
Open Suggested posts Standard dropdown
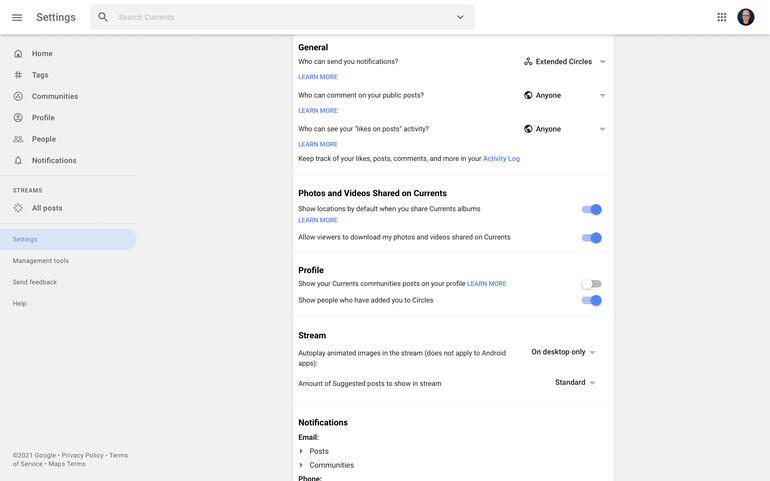(x=575, y=382)
